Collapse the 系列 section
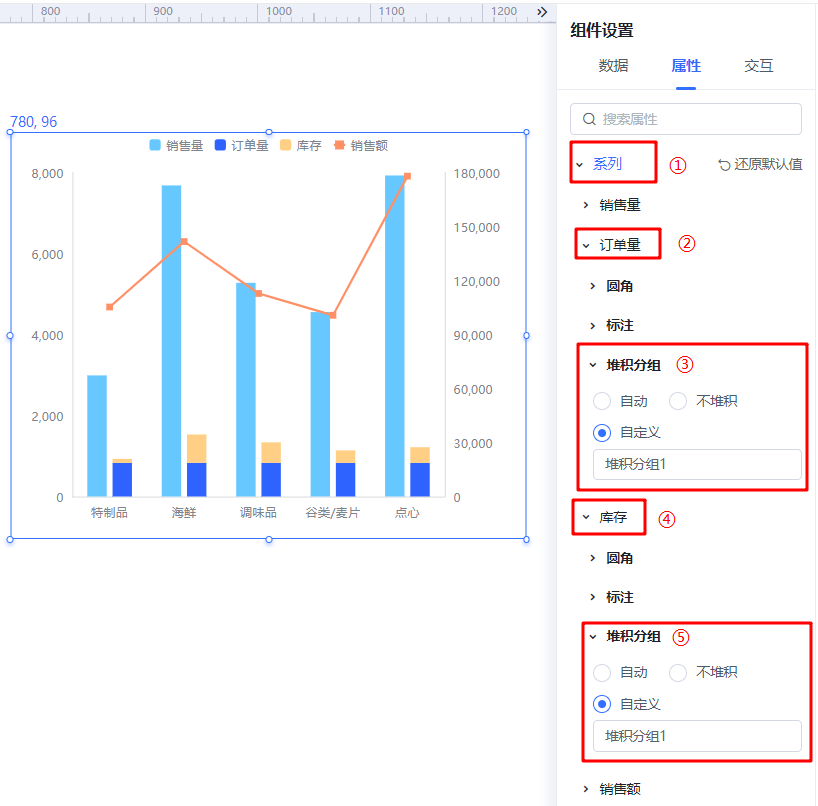818x806 pixels. coord(580,164)
